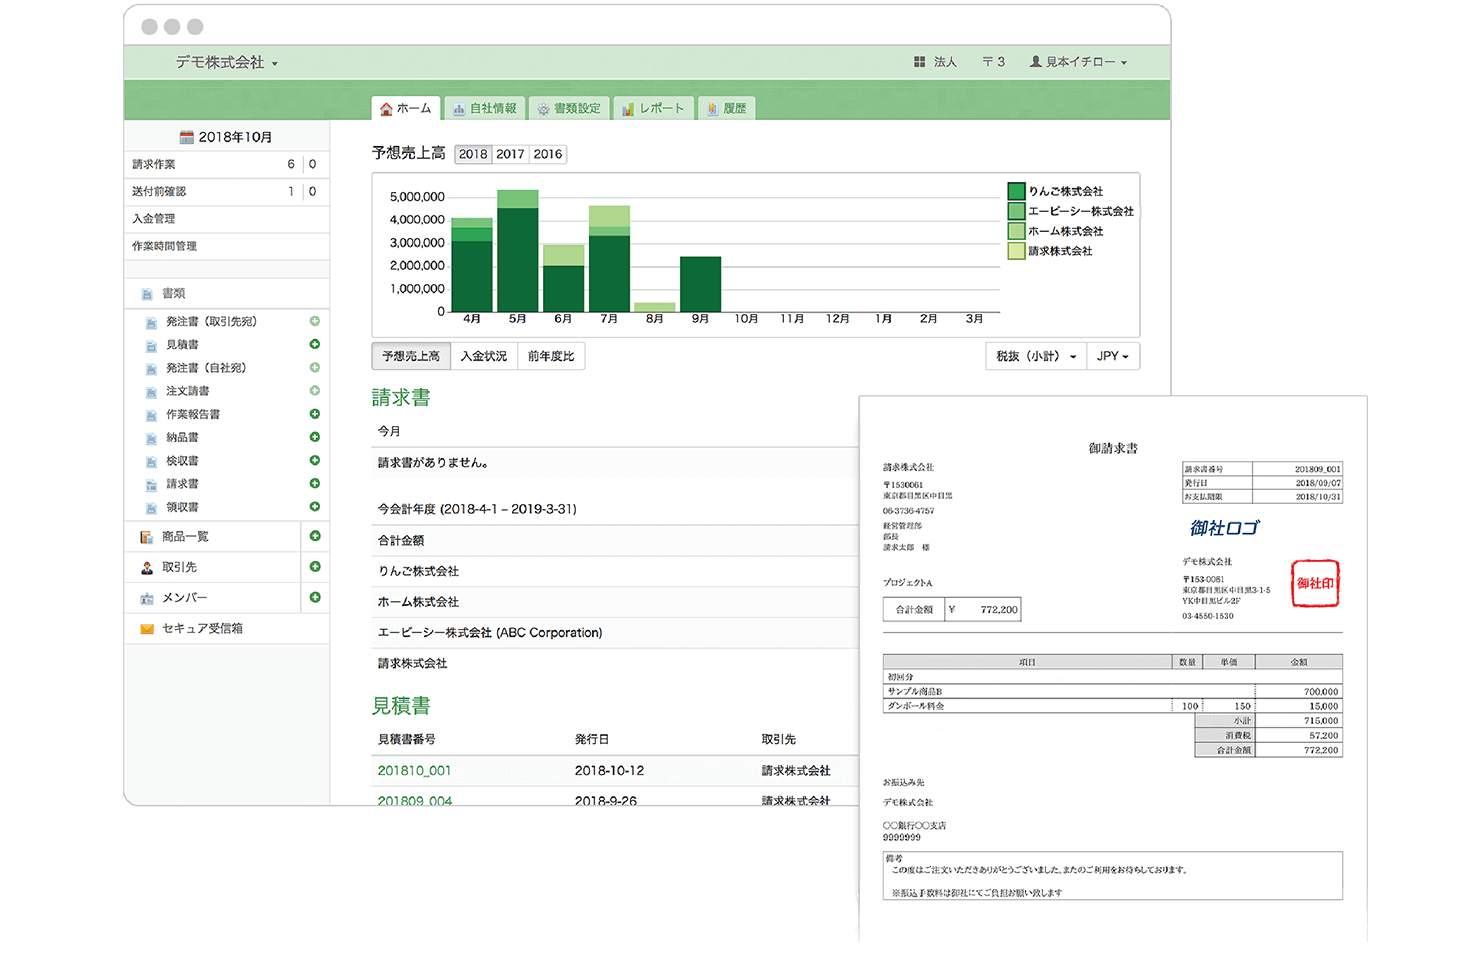Click the 9月 bar in the chart

[x=700, y=284]
